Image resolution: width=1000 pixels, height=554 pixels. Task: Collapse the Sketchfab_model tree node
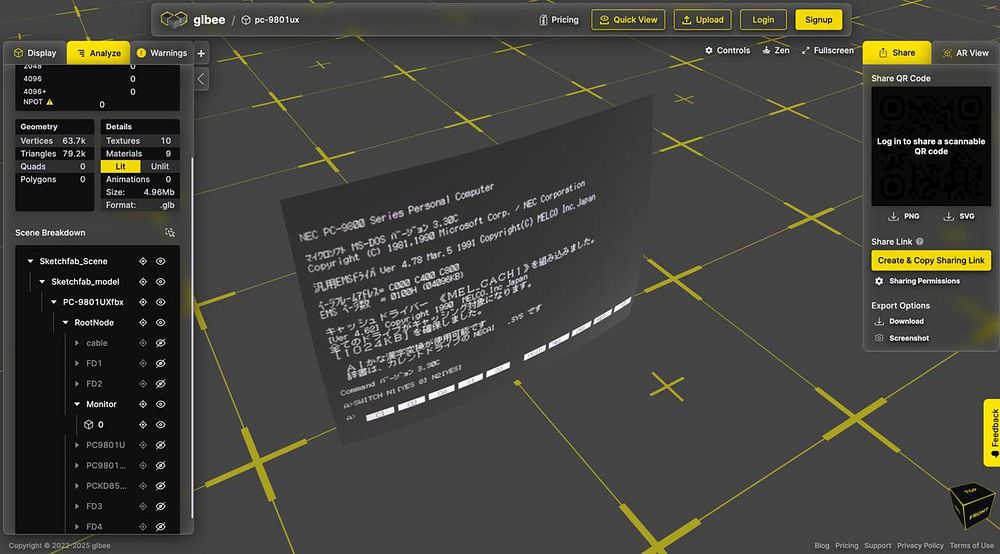point(42,282)
